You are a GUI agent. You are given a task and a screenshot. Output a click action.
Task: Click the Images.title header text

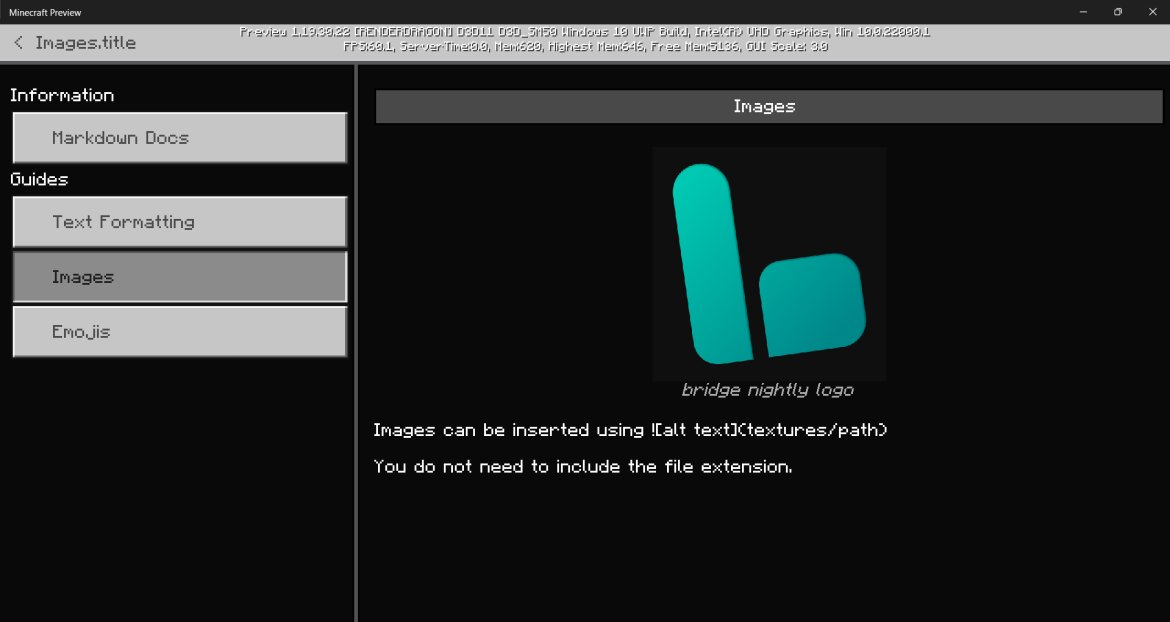click(86, 43)
